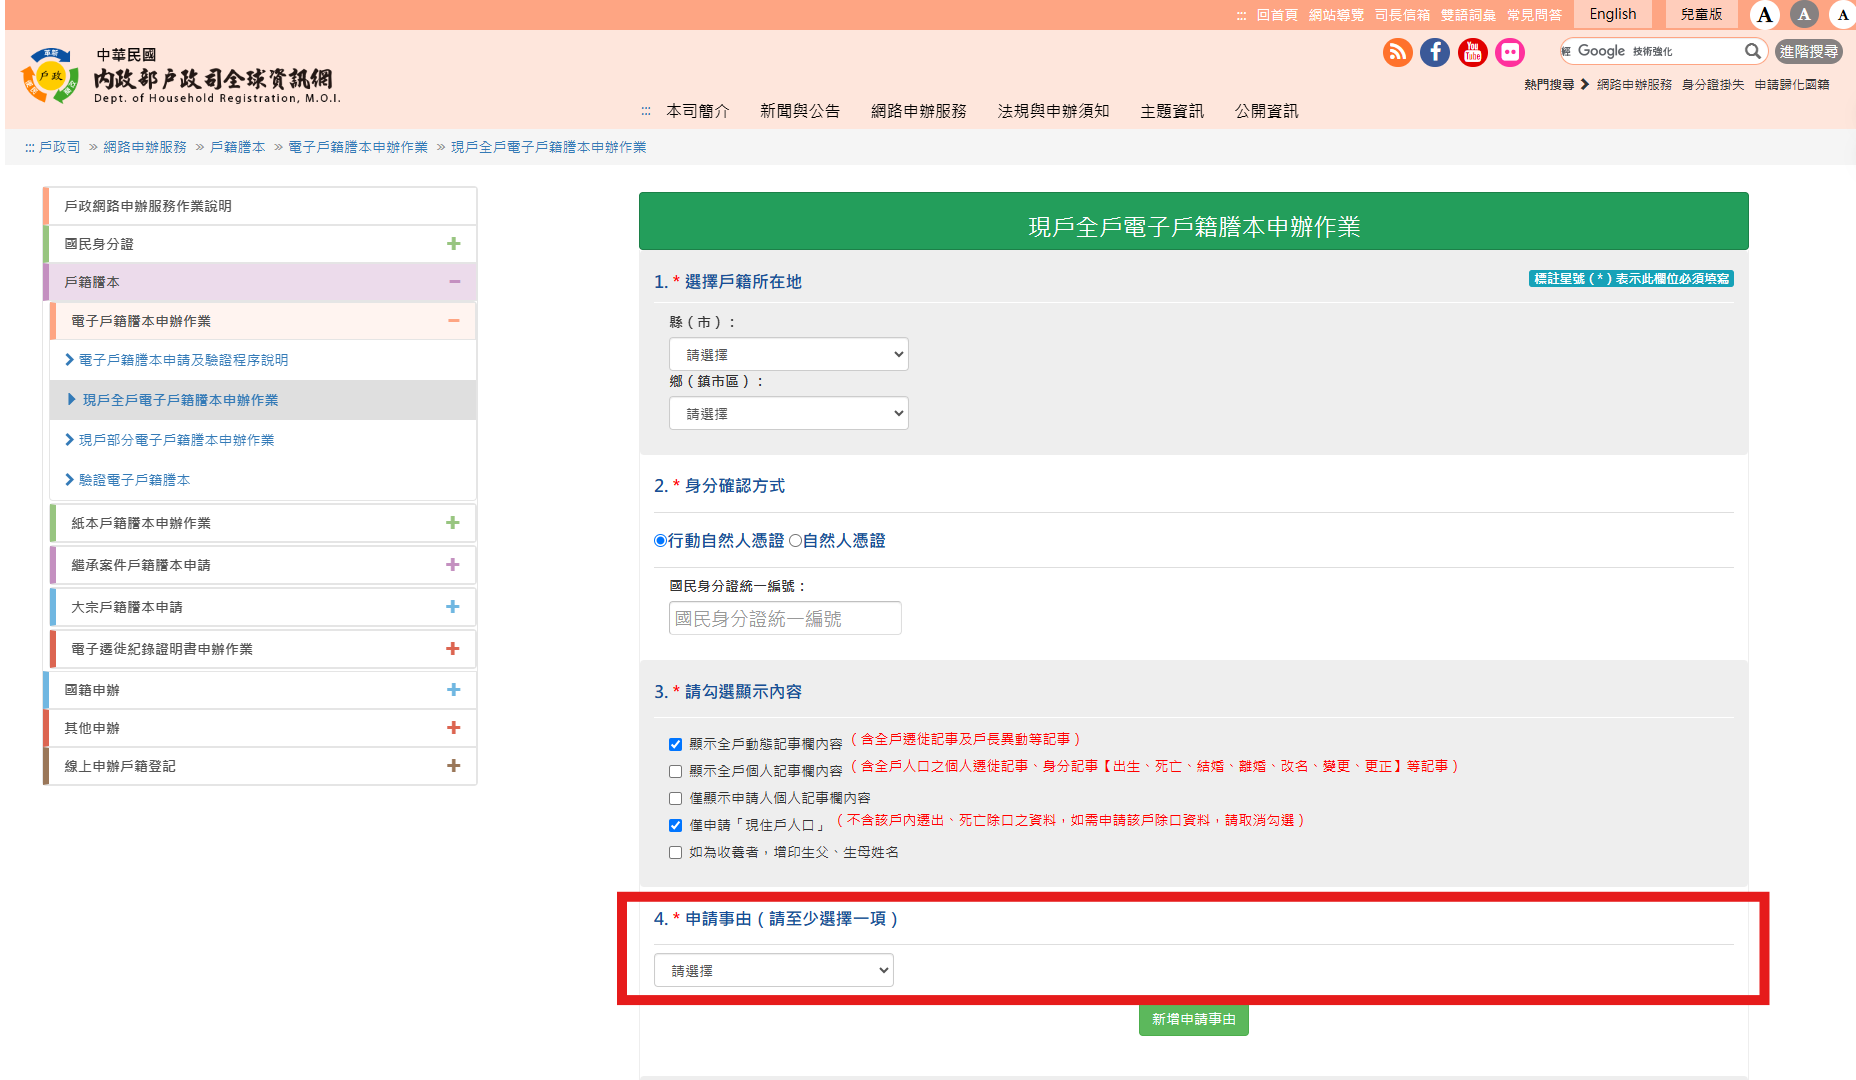Open the 申請事由 dropdown
This screenshot has width=1856, height=1080.
pos(773,970)
